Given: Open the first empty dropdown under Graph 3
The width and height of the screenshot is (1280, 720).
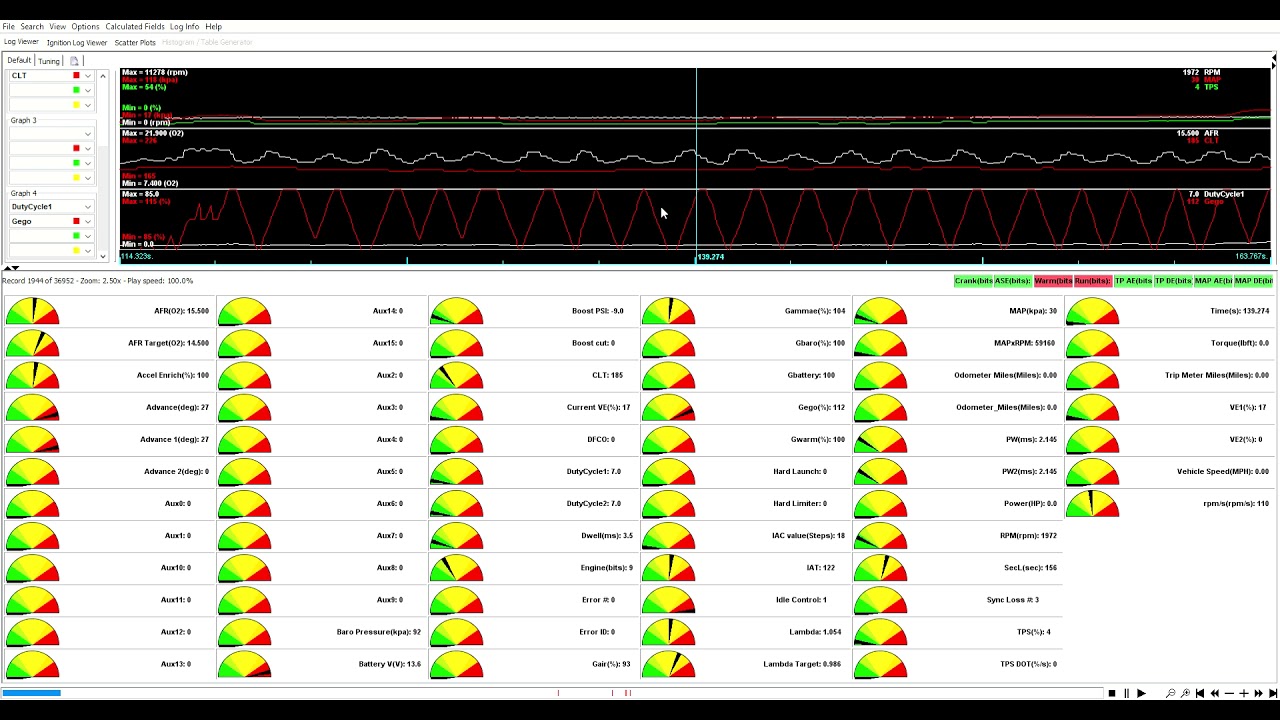Looking at the screenshot, I should pos(88,134).
